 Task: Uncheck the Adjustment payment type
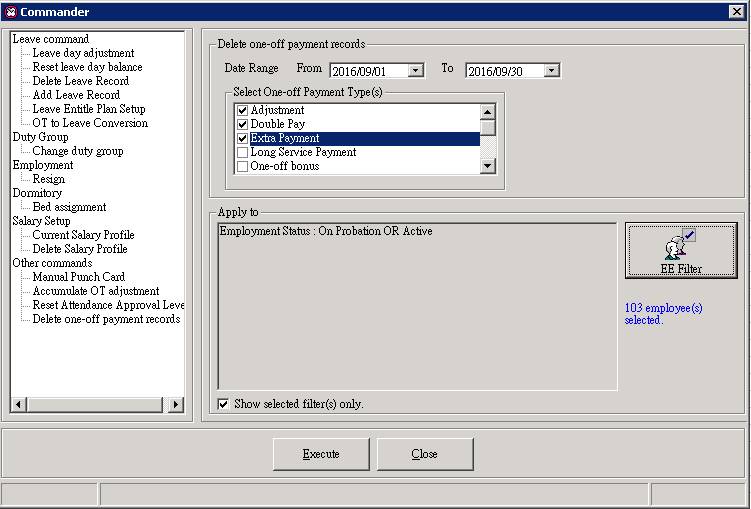242,110
